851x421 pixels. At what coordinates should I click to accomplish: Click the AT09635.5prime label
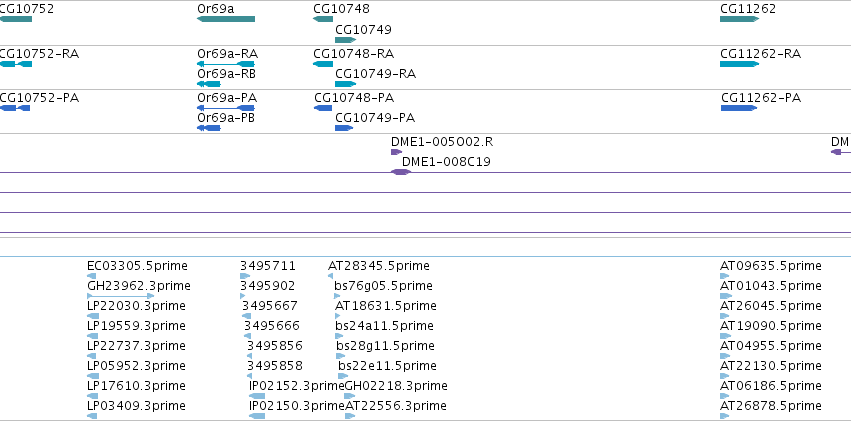coord(771,266)
